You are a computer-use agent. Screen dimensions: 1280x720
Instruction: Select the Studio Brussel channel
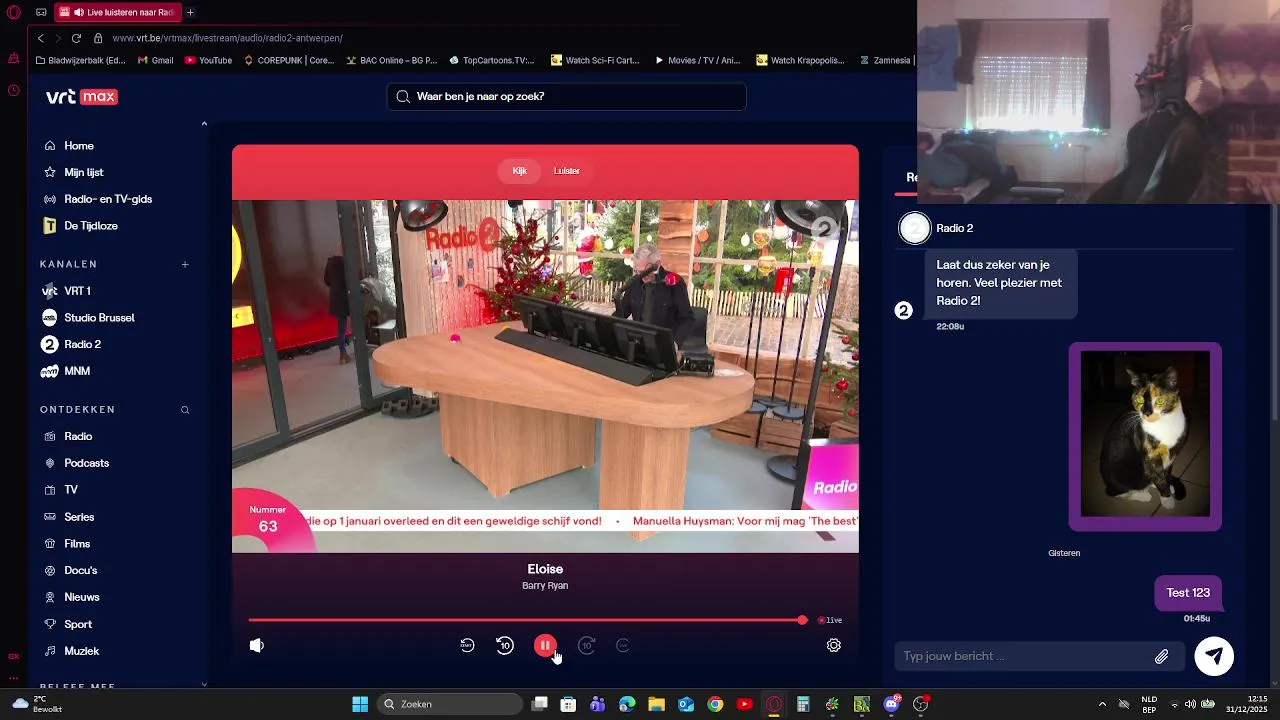99,318
